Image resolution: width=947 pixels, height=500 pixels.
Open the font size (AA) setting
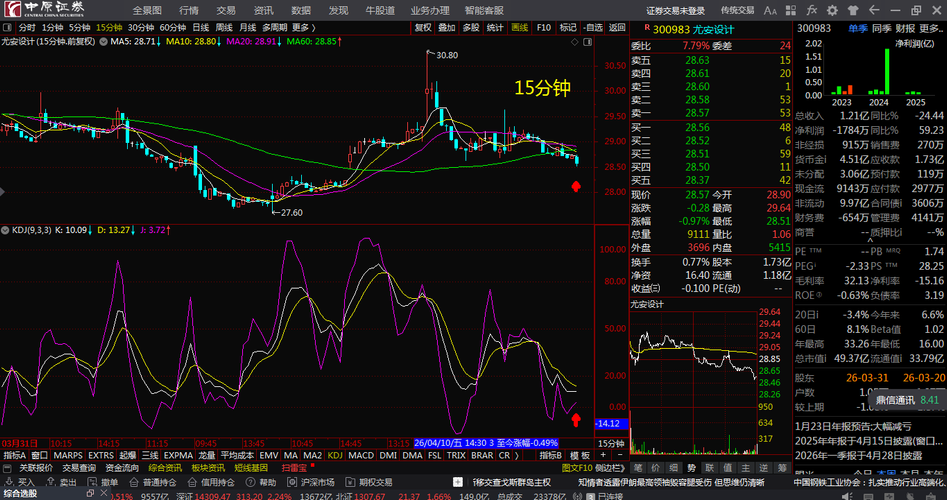(770, 10)
